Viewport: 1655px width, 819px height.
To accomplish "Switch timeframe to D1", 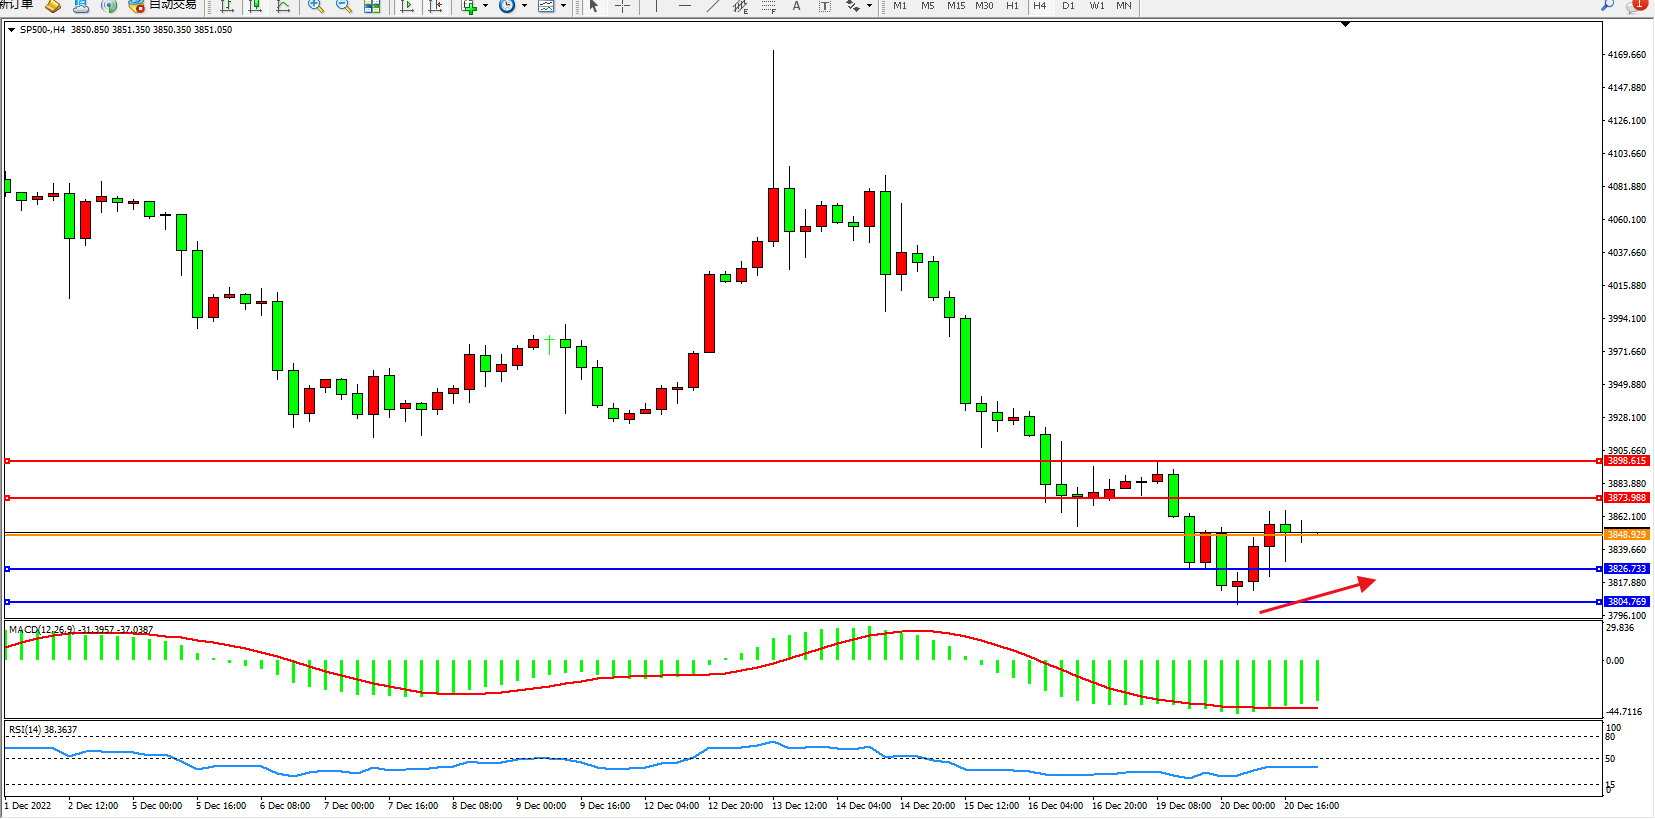I will click(x=1068, y=6).
